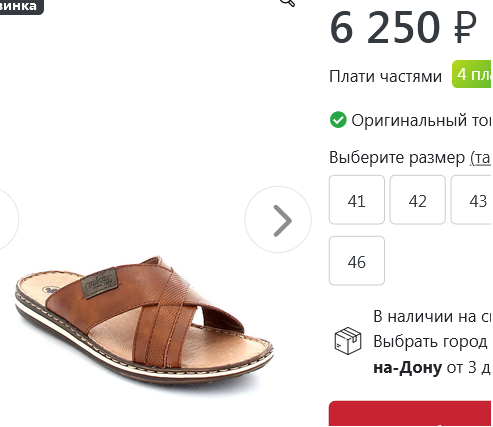Select shoe size 41
Viewport: 493px width, 427px height.
(x=357, y=200)
